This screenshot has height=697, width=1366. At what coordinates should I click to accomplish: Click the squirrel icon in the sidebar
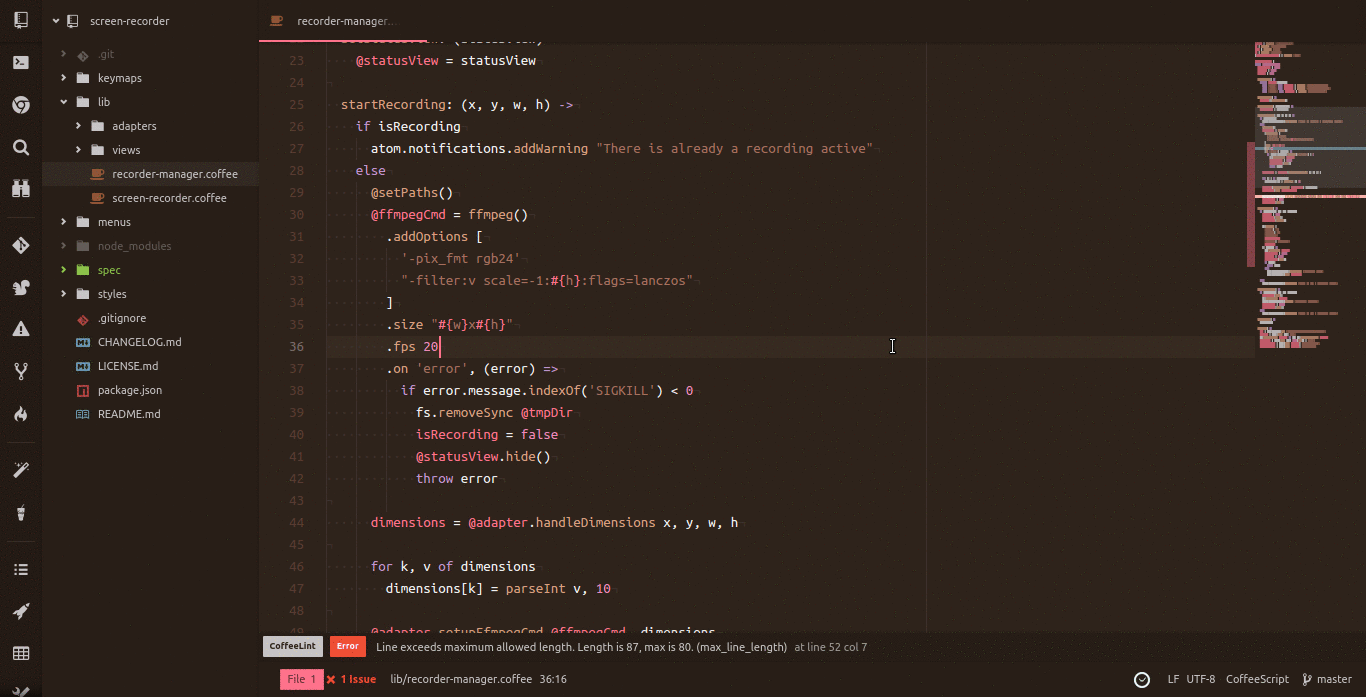tap(20, 287)
